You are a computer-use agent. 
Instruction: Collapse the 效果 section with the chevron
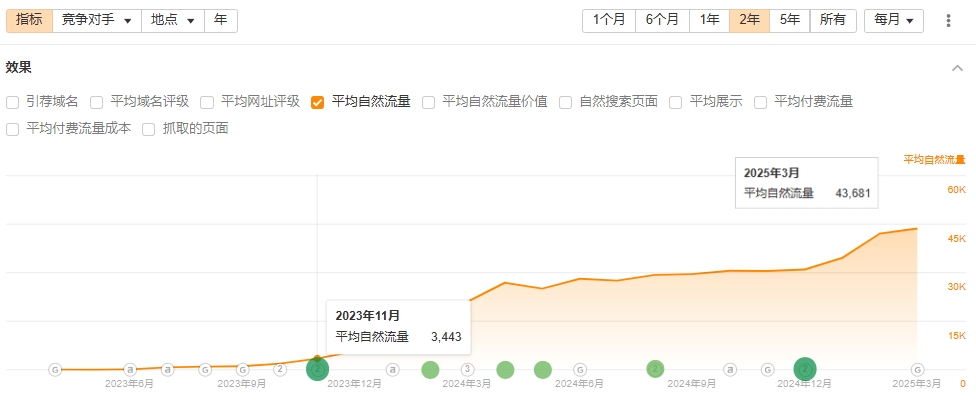[957, 68]
